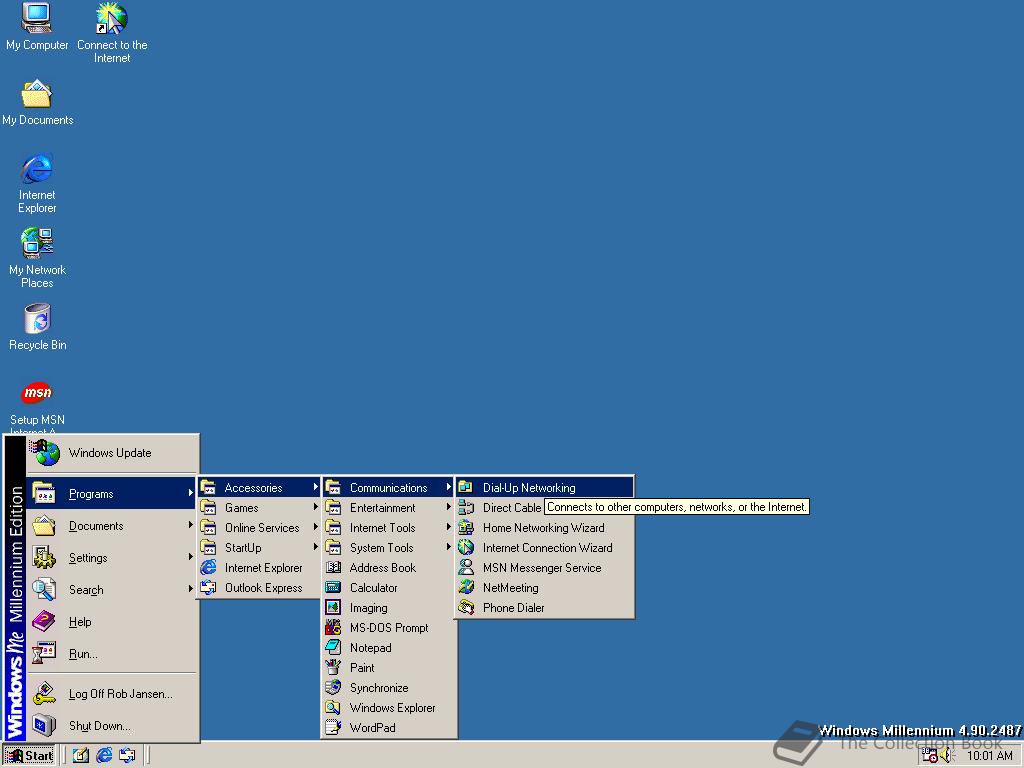Launch Address Book from Accessories
The width and height of the screenshot is (1024, 768).
click(x=389, y=568)
